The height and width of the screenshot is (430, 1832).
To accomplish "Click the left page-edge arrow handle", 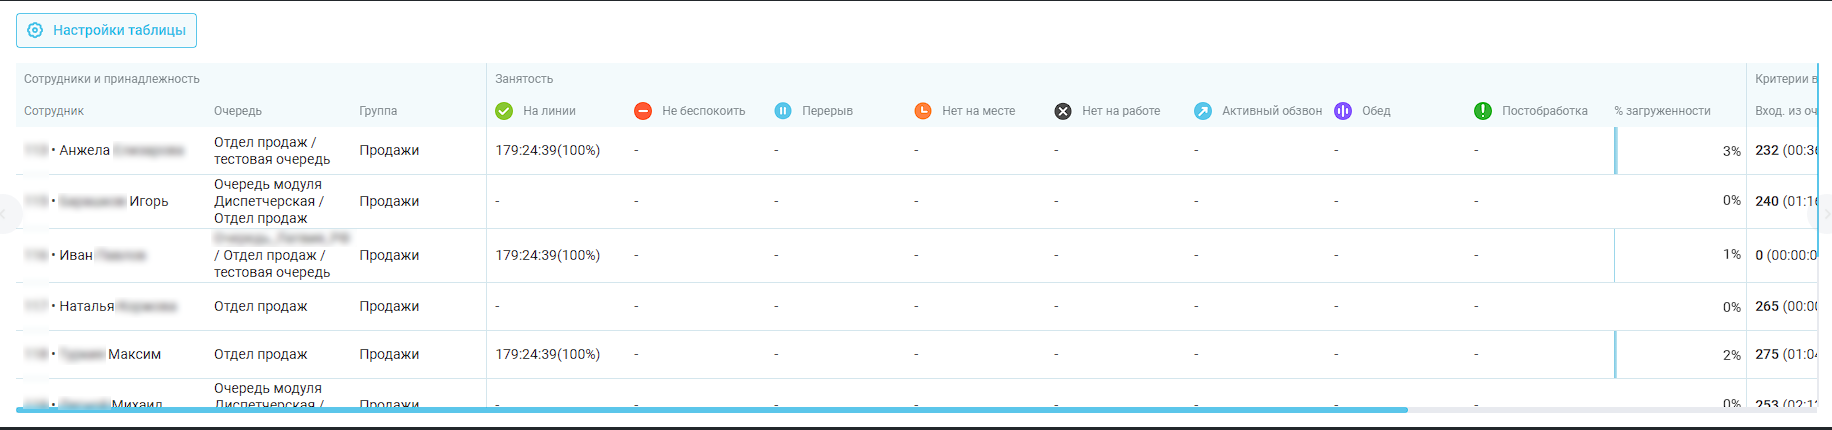I will point(5,214).
